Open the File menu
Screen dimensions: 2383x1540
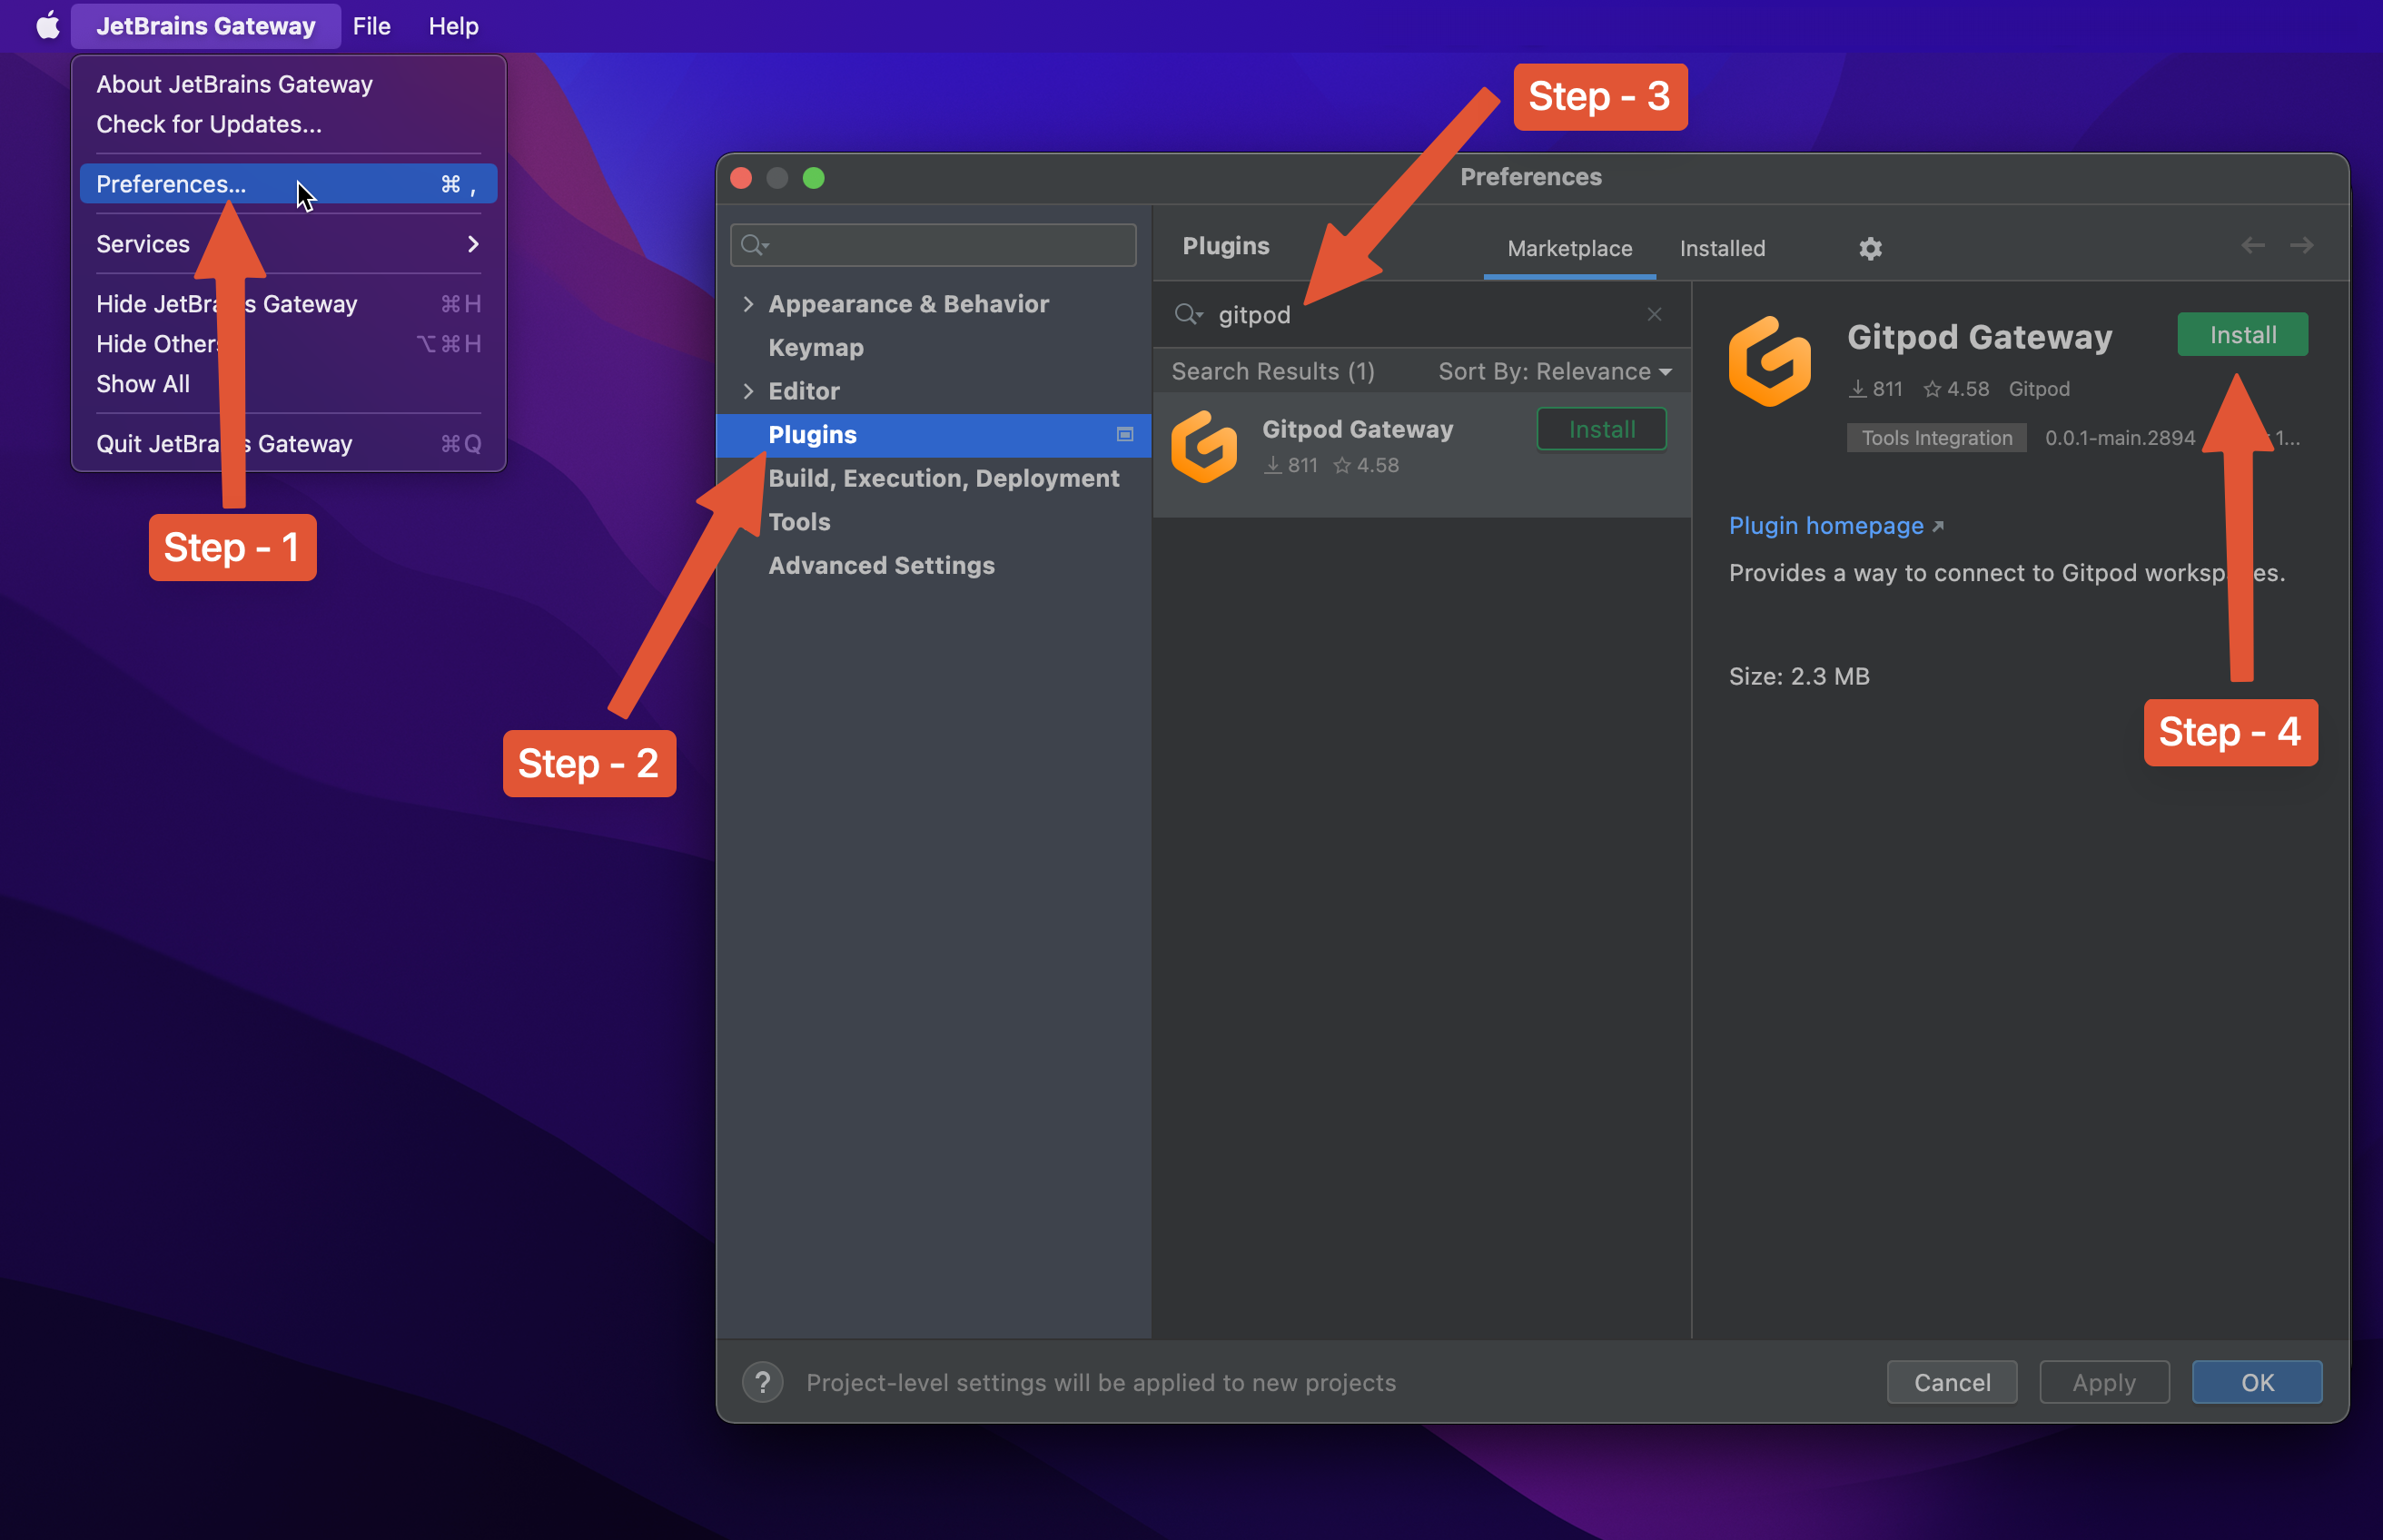371,26
